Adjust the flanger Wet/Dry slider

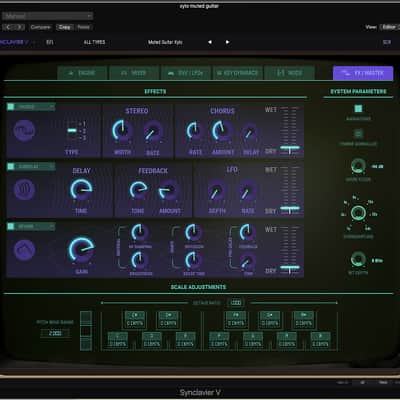point(289,148)
